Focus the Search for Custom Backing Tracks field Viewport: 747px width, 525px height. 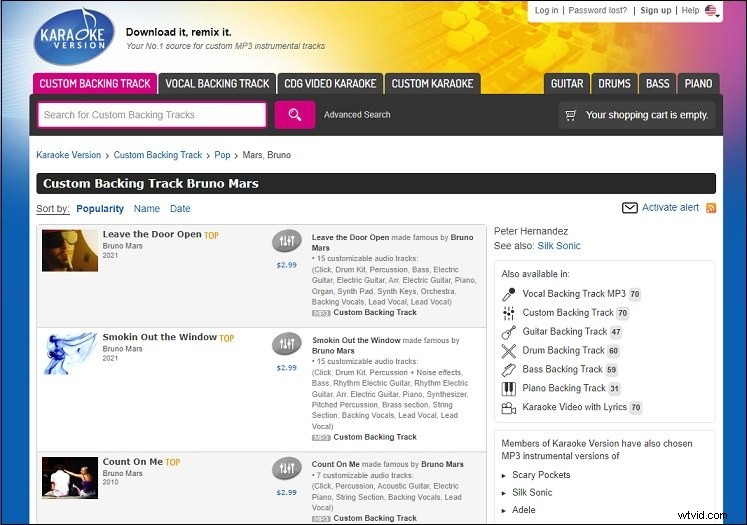(x=152, y=115)
